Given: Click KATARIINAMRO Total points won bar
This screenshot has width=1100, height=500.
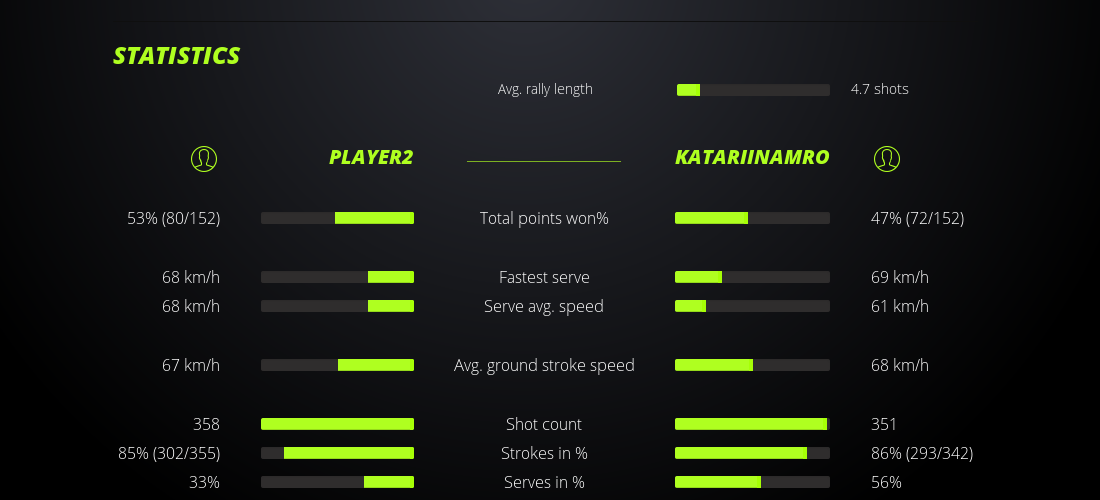Looking at the screenshot, I should (752, 218).
